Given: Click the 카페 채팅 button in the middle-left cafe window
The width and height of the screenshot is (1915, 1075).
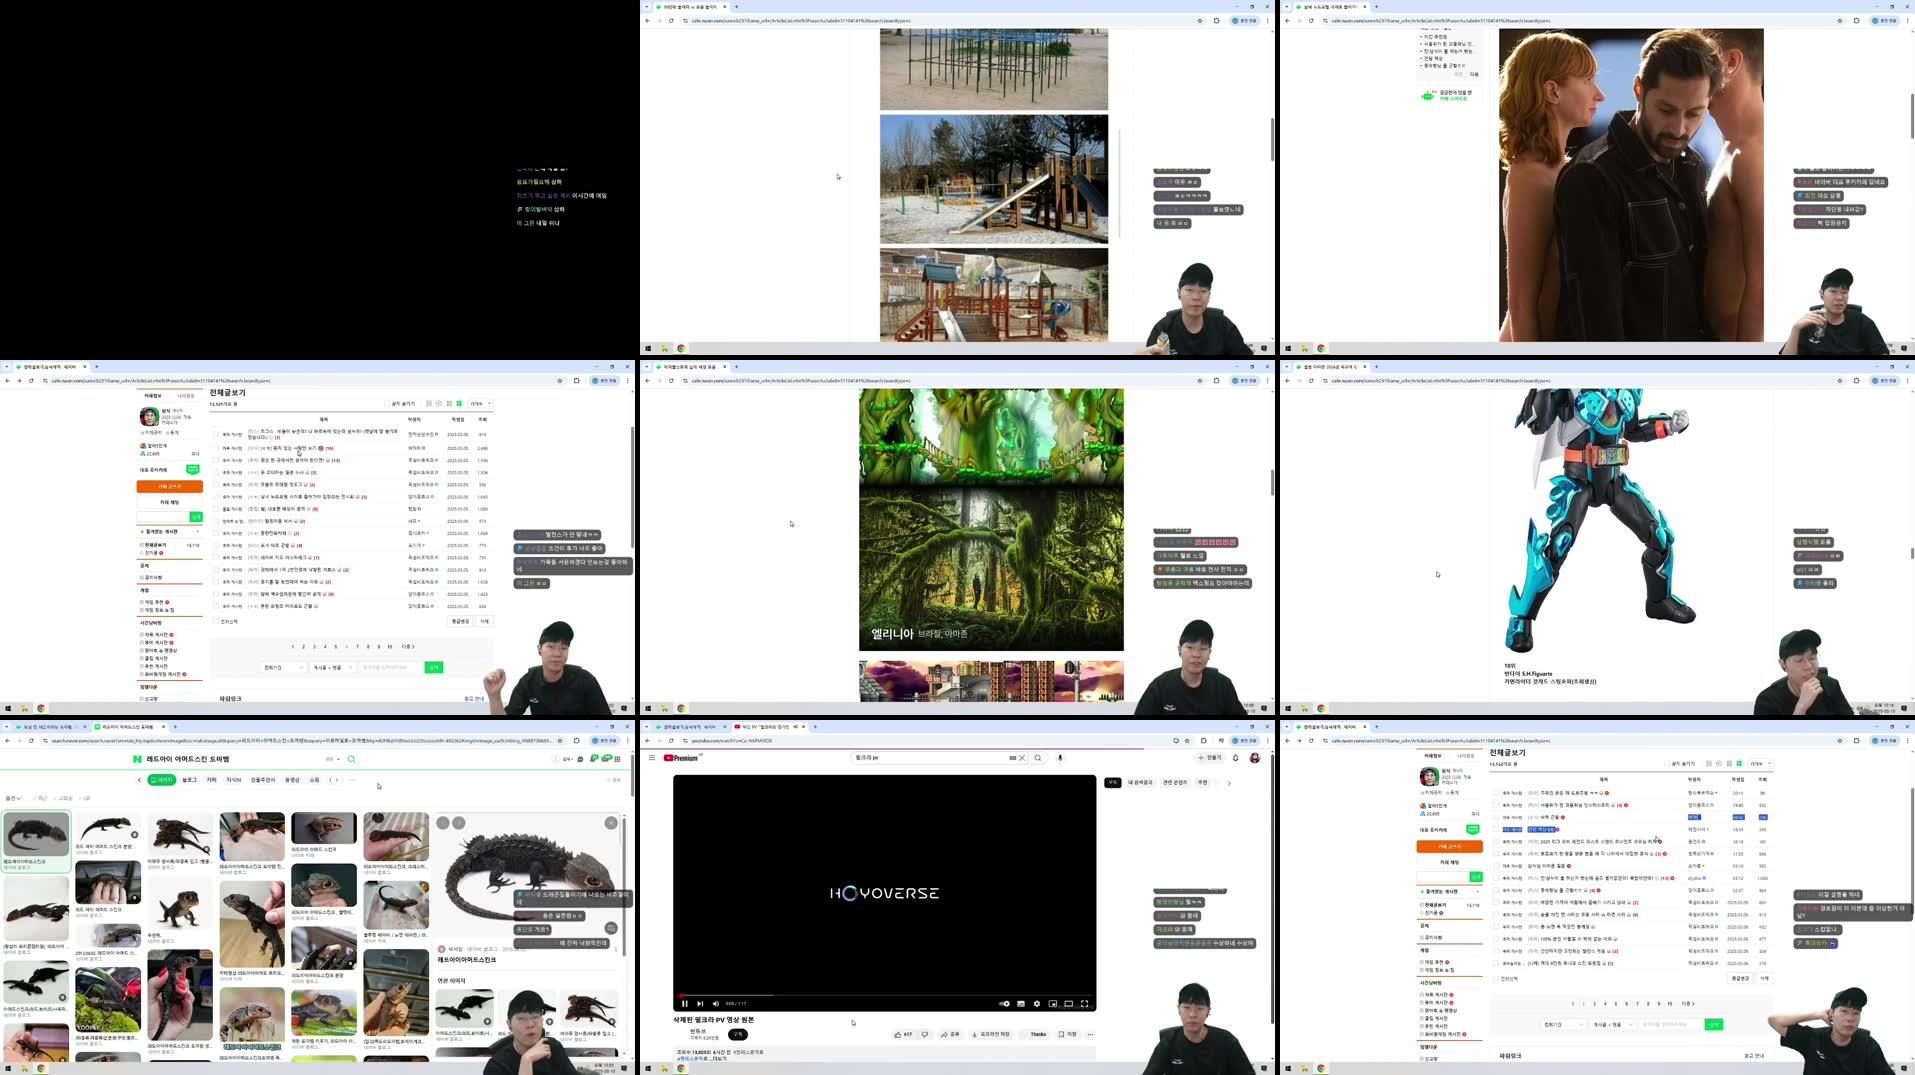Looking at the screenshot, I should [169, 502].
